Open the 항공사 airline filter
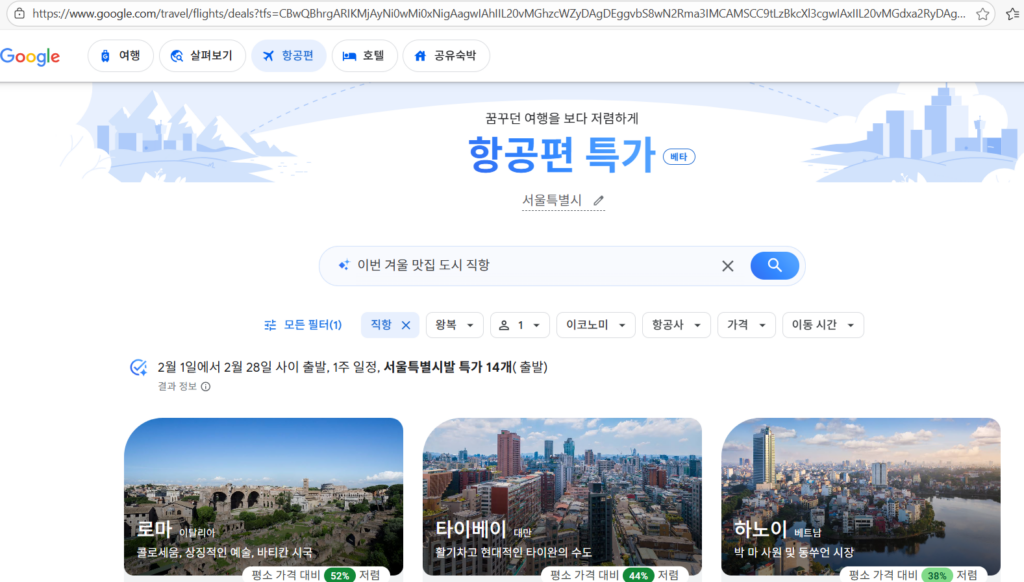The height and width of the screenshot is (582, 1024). pyautogui.click(x=676, y=325)
